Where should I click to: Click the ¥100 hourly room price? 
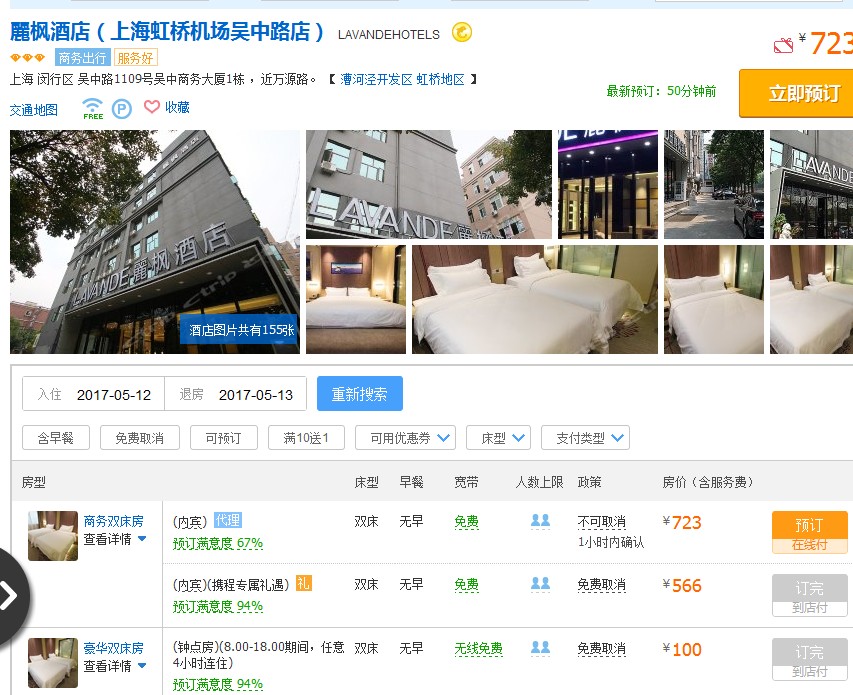[682, 649]
